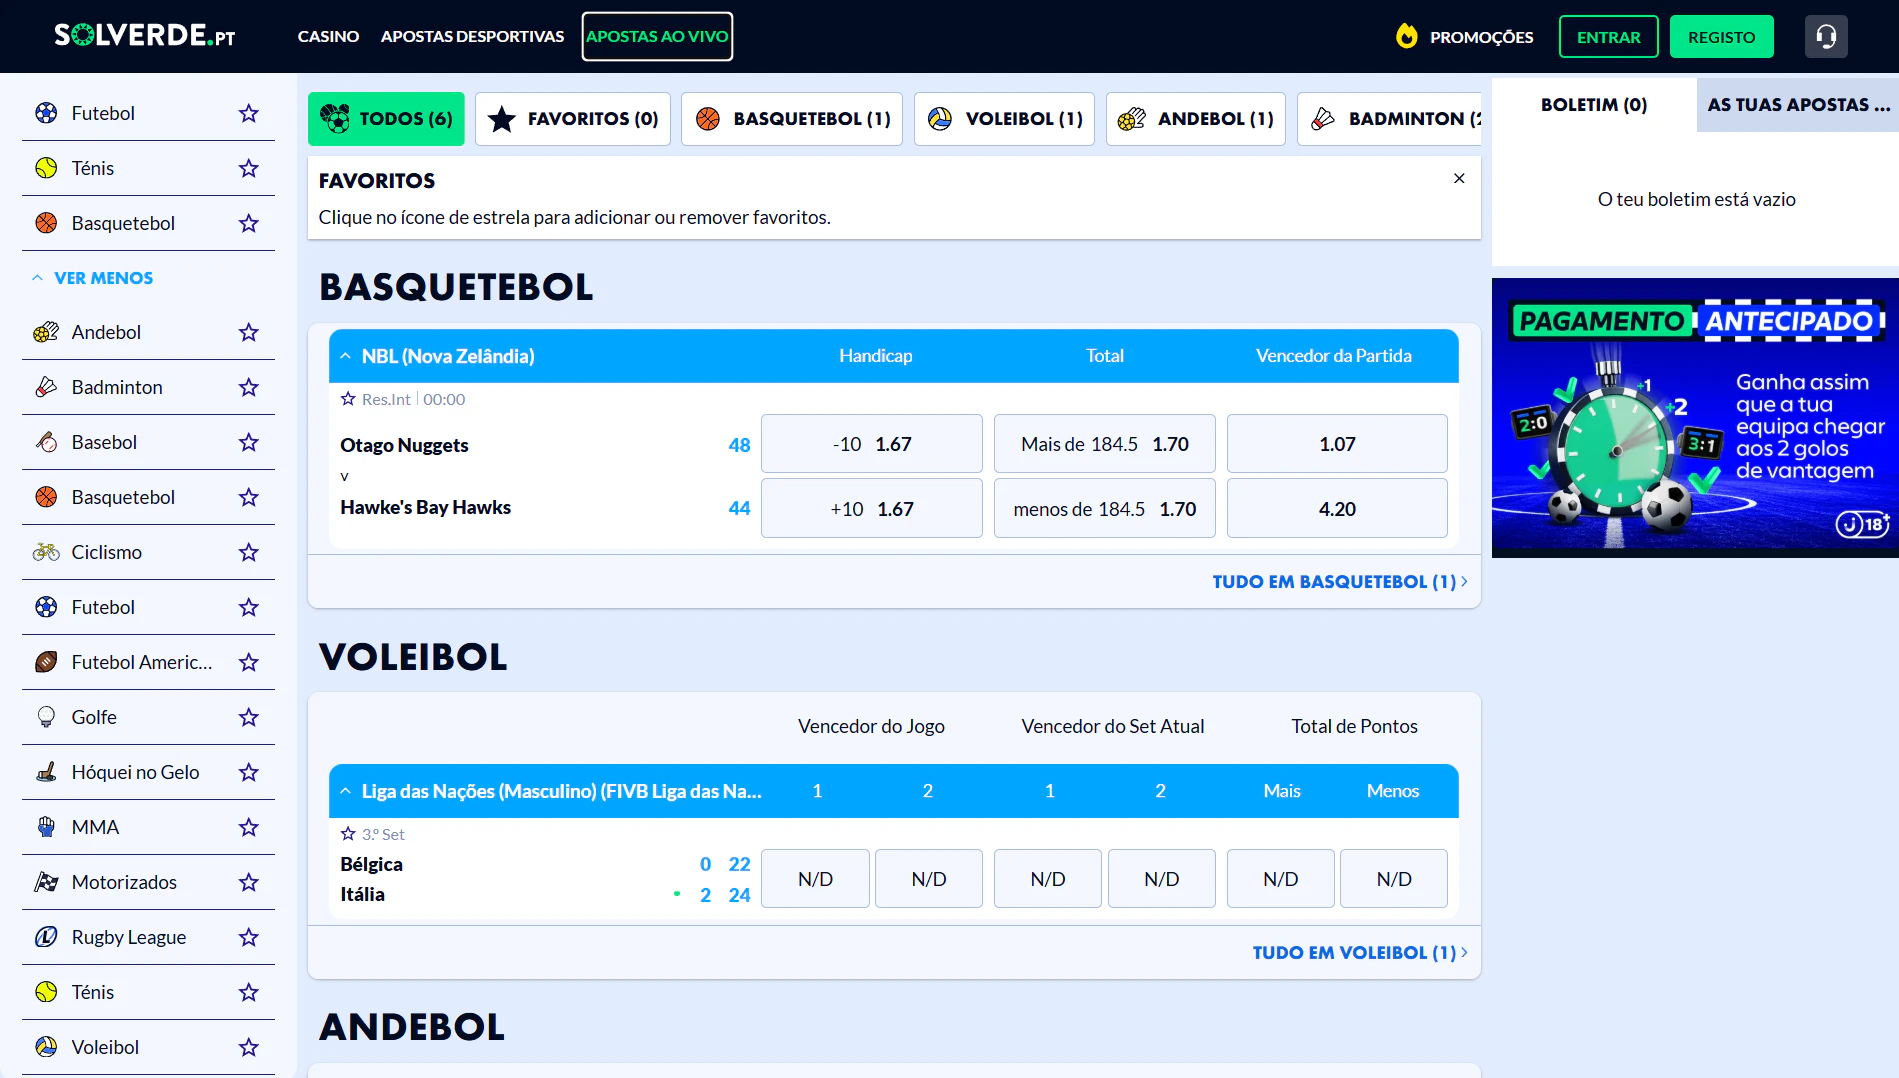
Task: Open the Rugby League icon
Action: coord(46,937)
